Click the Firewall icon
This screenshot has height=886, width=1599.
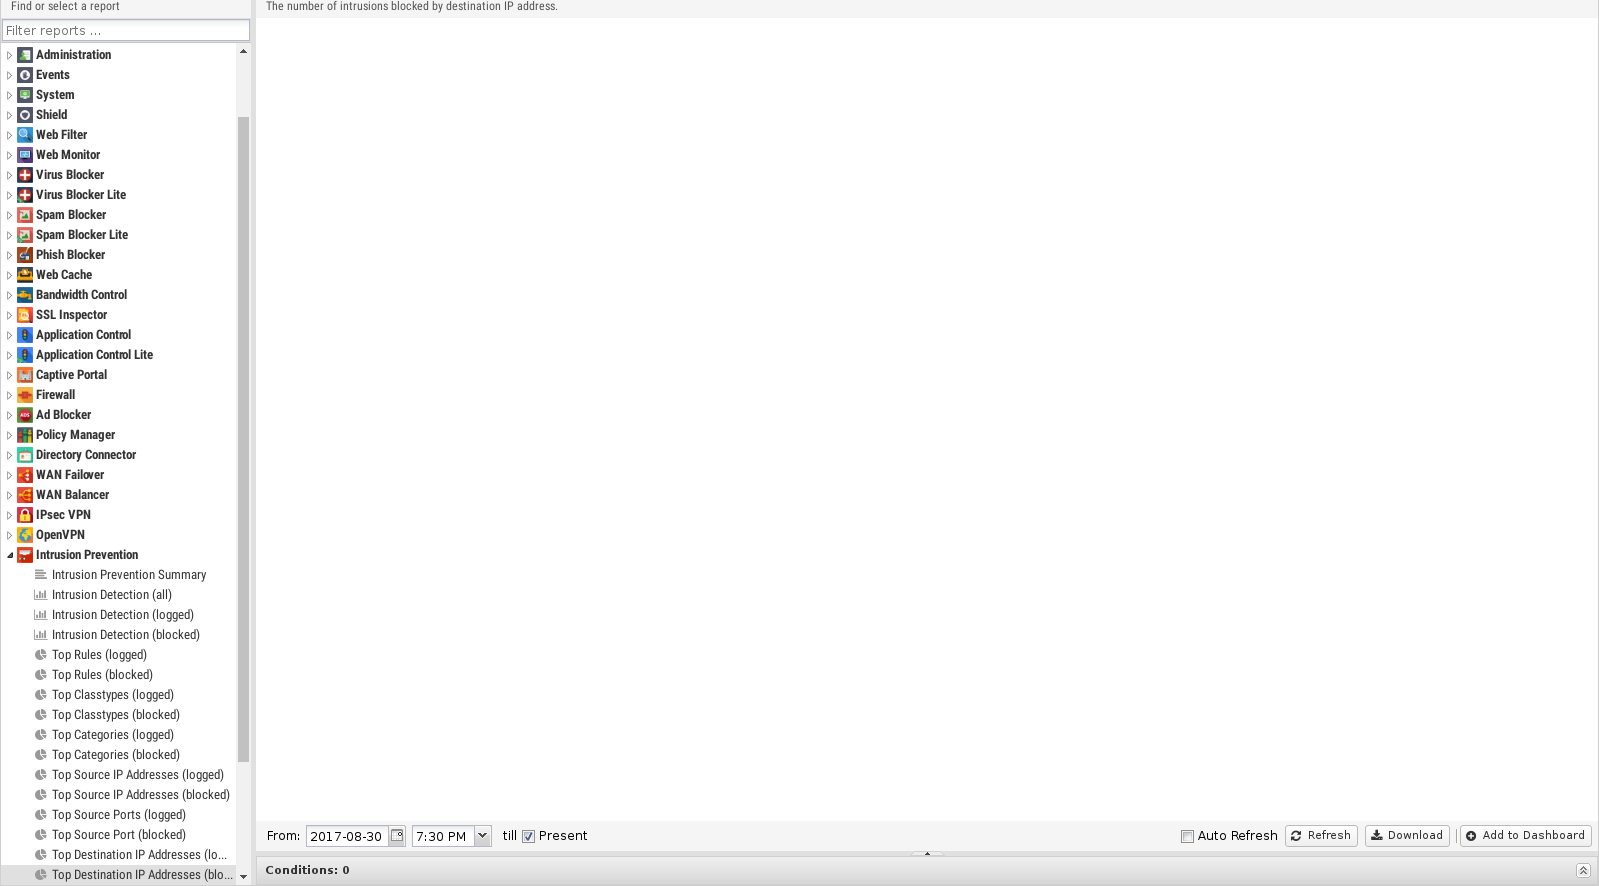[x=25, y=395]
